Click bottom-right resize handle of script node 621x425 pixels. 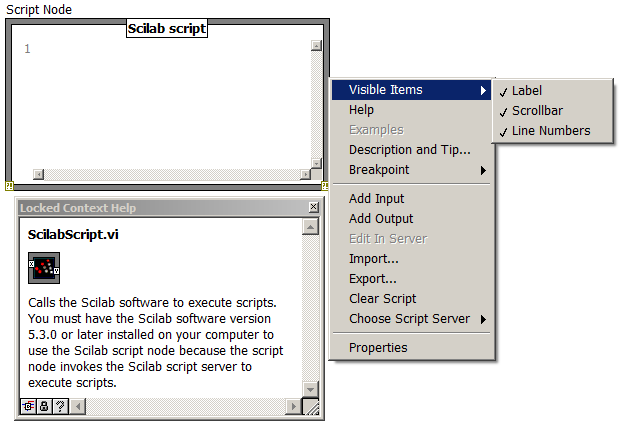tap(325, 186)
